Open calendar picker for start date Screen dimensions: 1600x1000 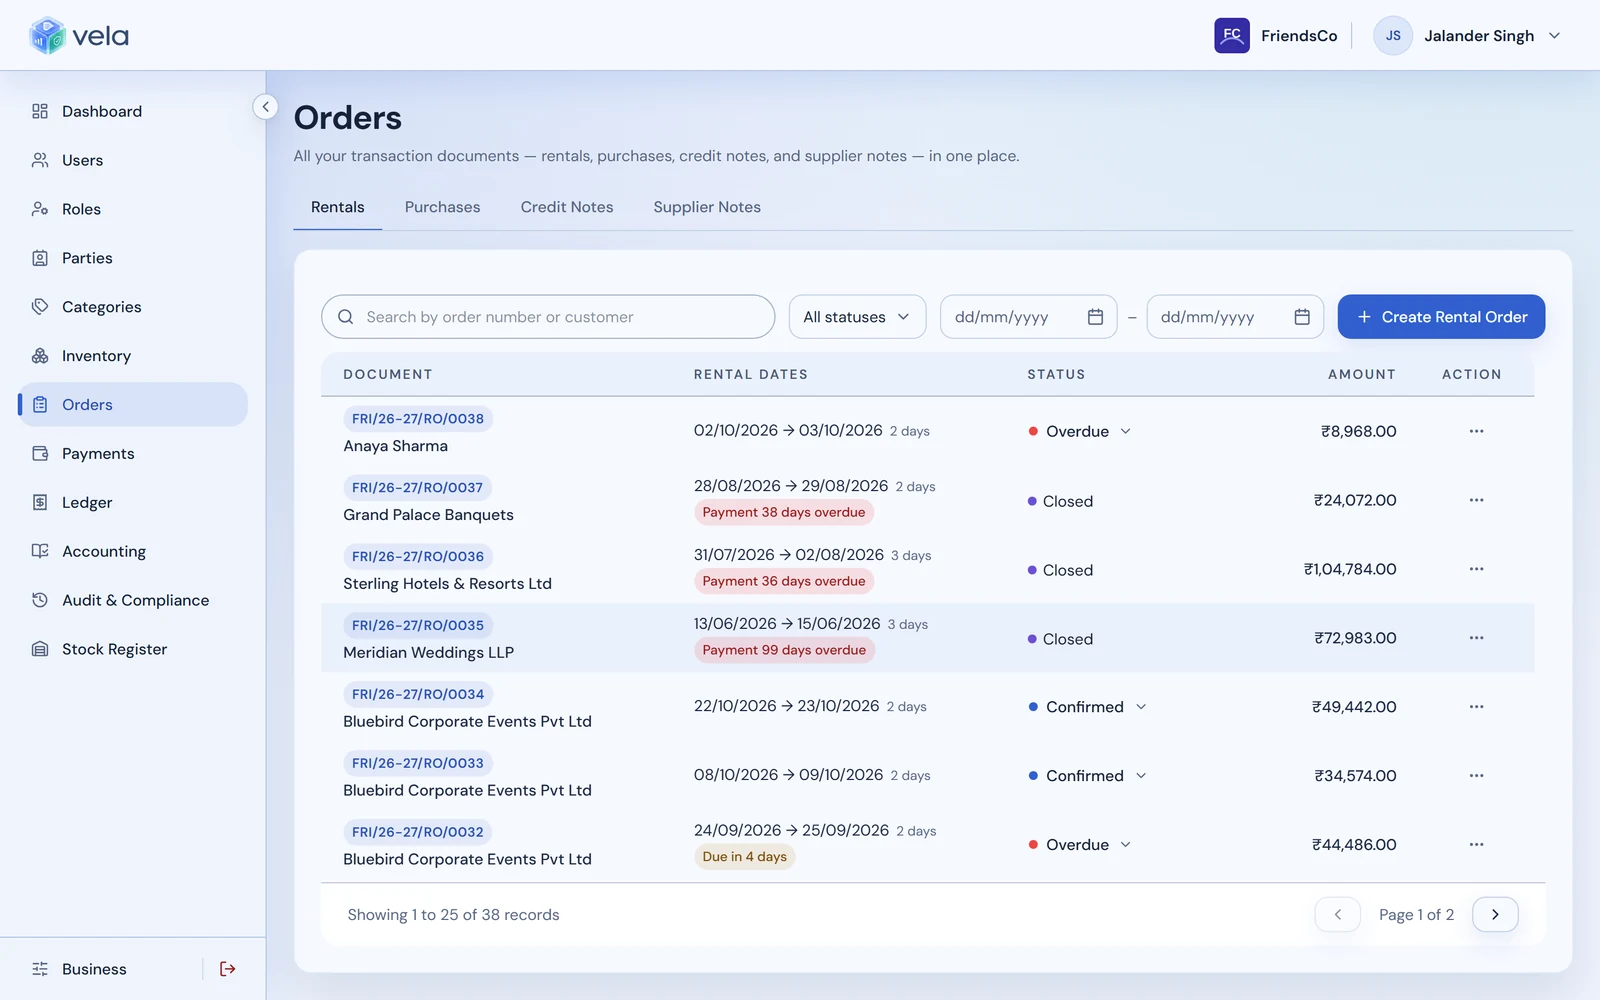click(1095, 317)
